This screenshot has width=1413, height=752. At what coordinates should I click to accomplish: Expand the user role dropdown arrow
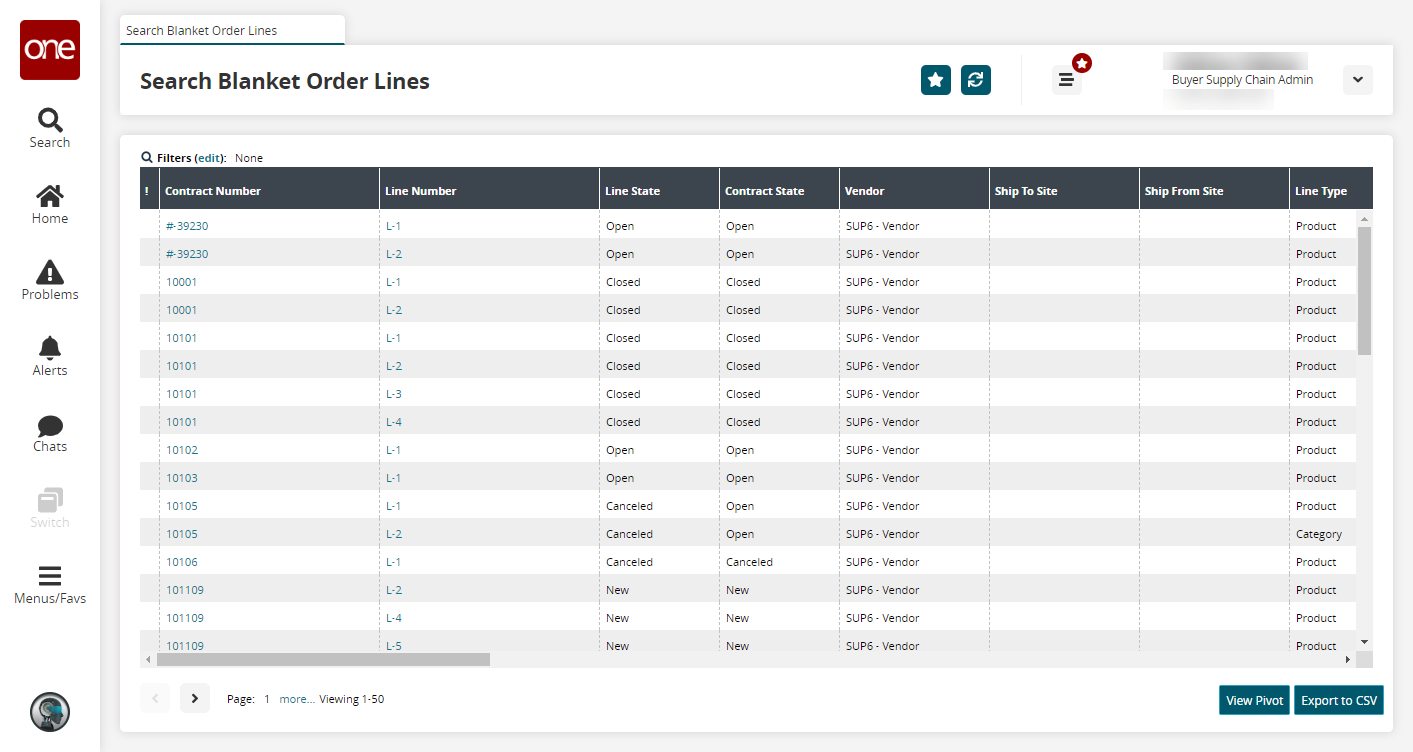1358,80
